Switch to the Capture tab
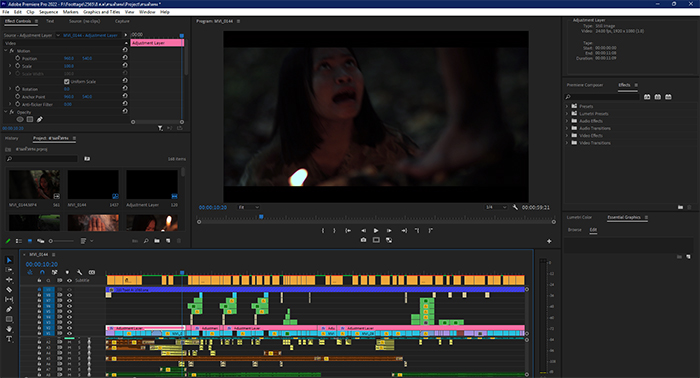700x378 pixels. 122,21
